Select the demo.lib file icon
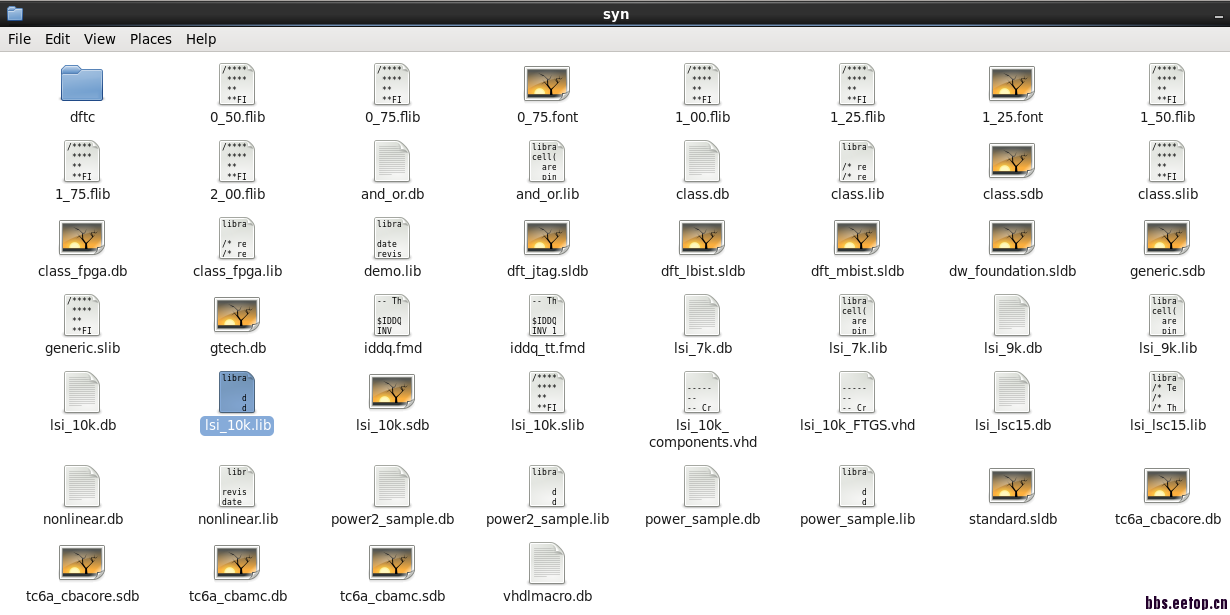This screenshot has height=615, width=1230. tap(392, 238)
